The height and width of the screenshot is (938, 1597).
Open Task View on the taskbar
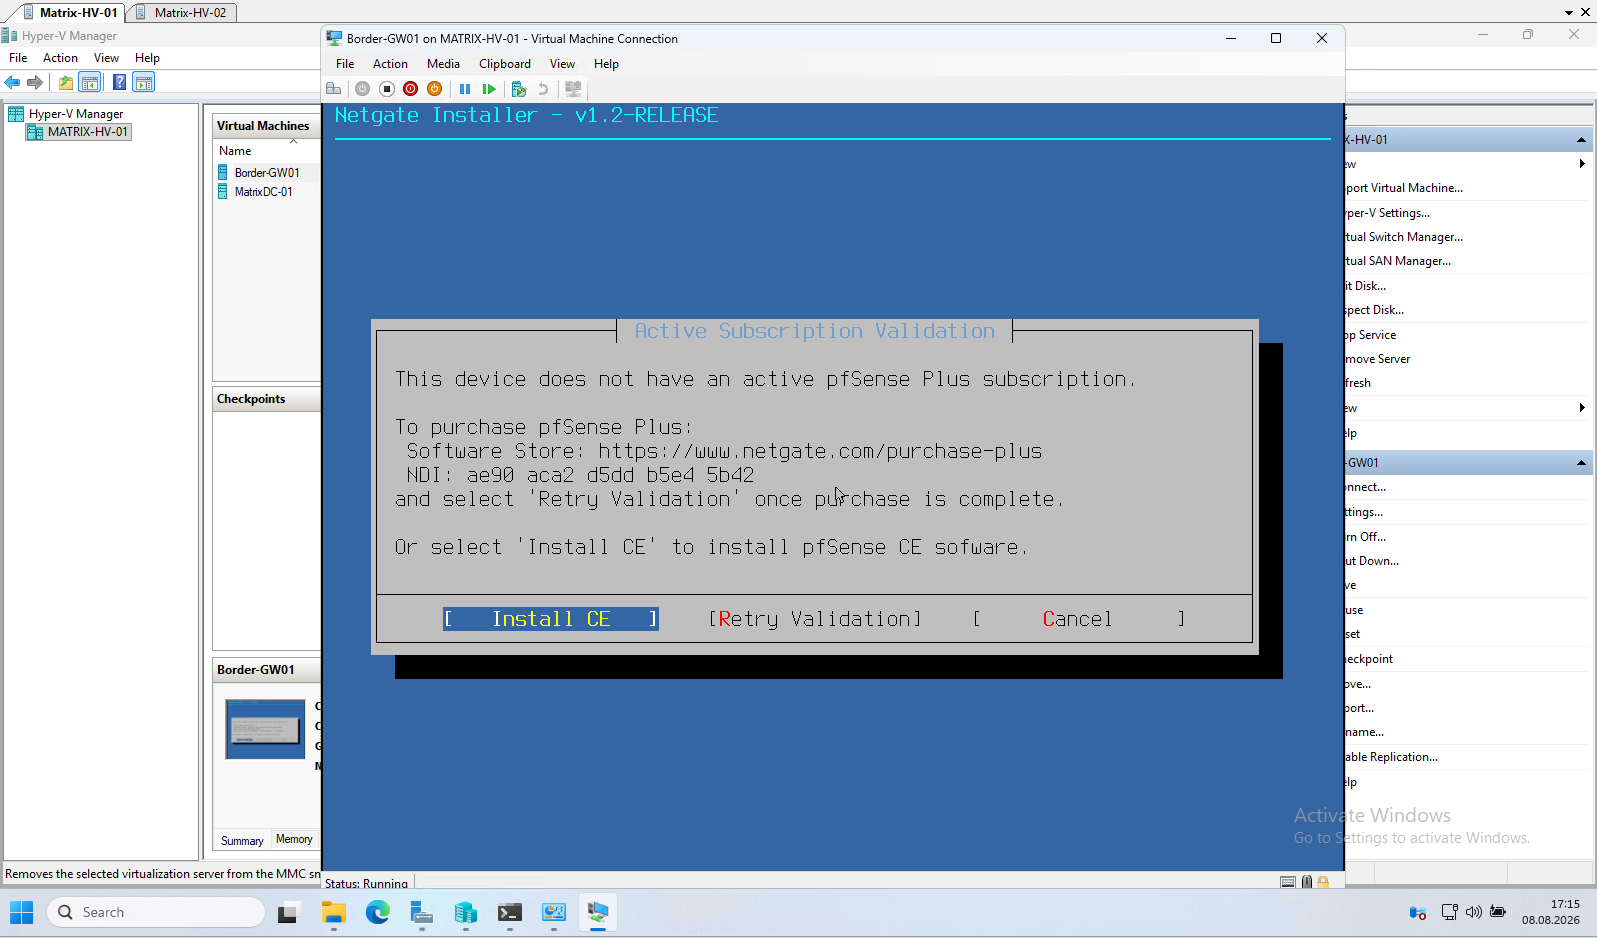[x=288, y=912]
